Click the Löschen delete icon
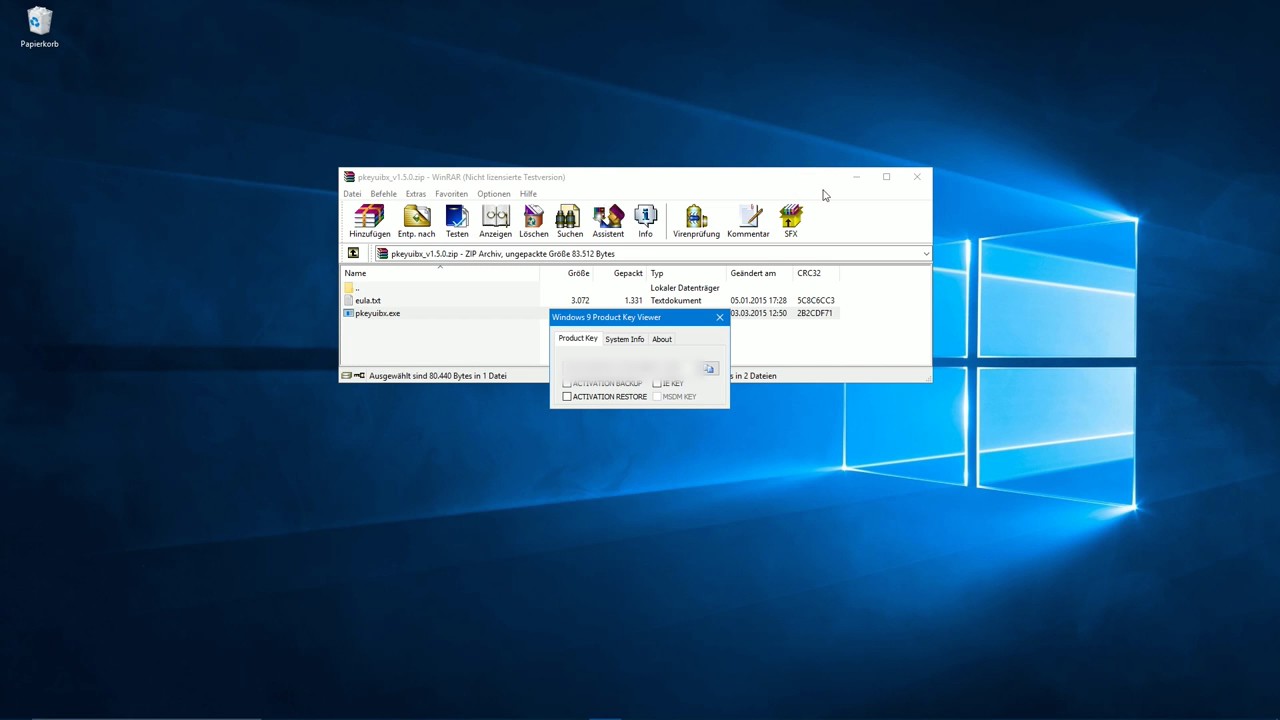Image resolution: width=1280 pixels, height=720 pixels. click(533, 222)
